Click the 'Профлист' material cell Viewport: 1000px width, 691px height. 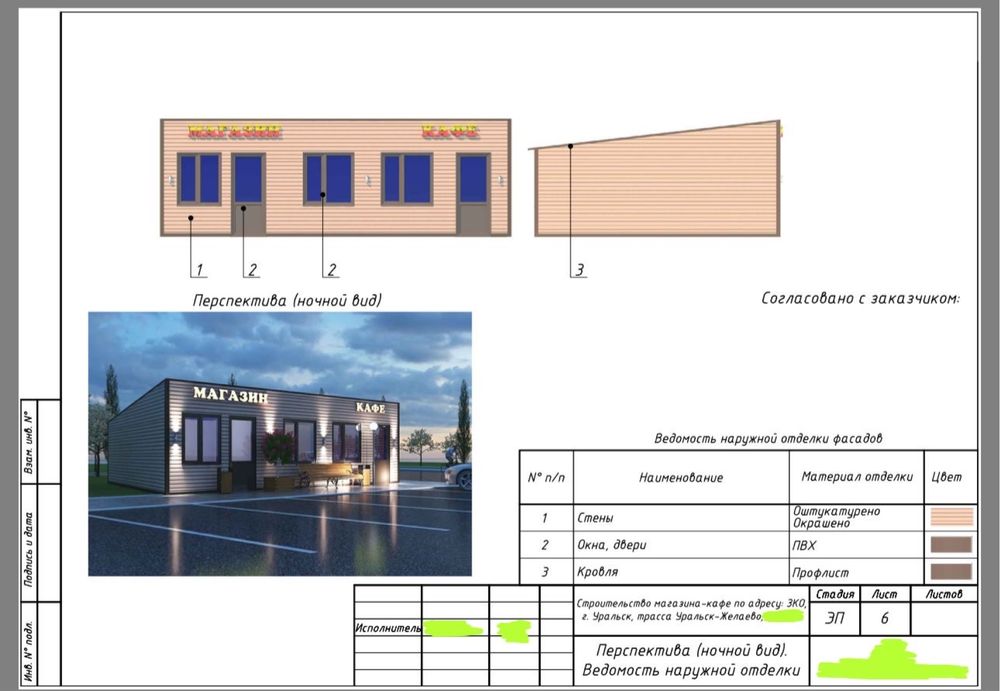(857, 572)
